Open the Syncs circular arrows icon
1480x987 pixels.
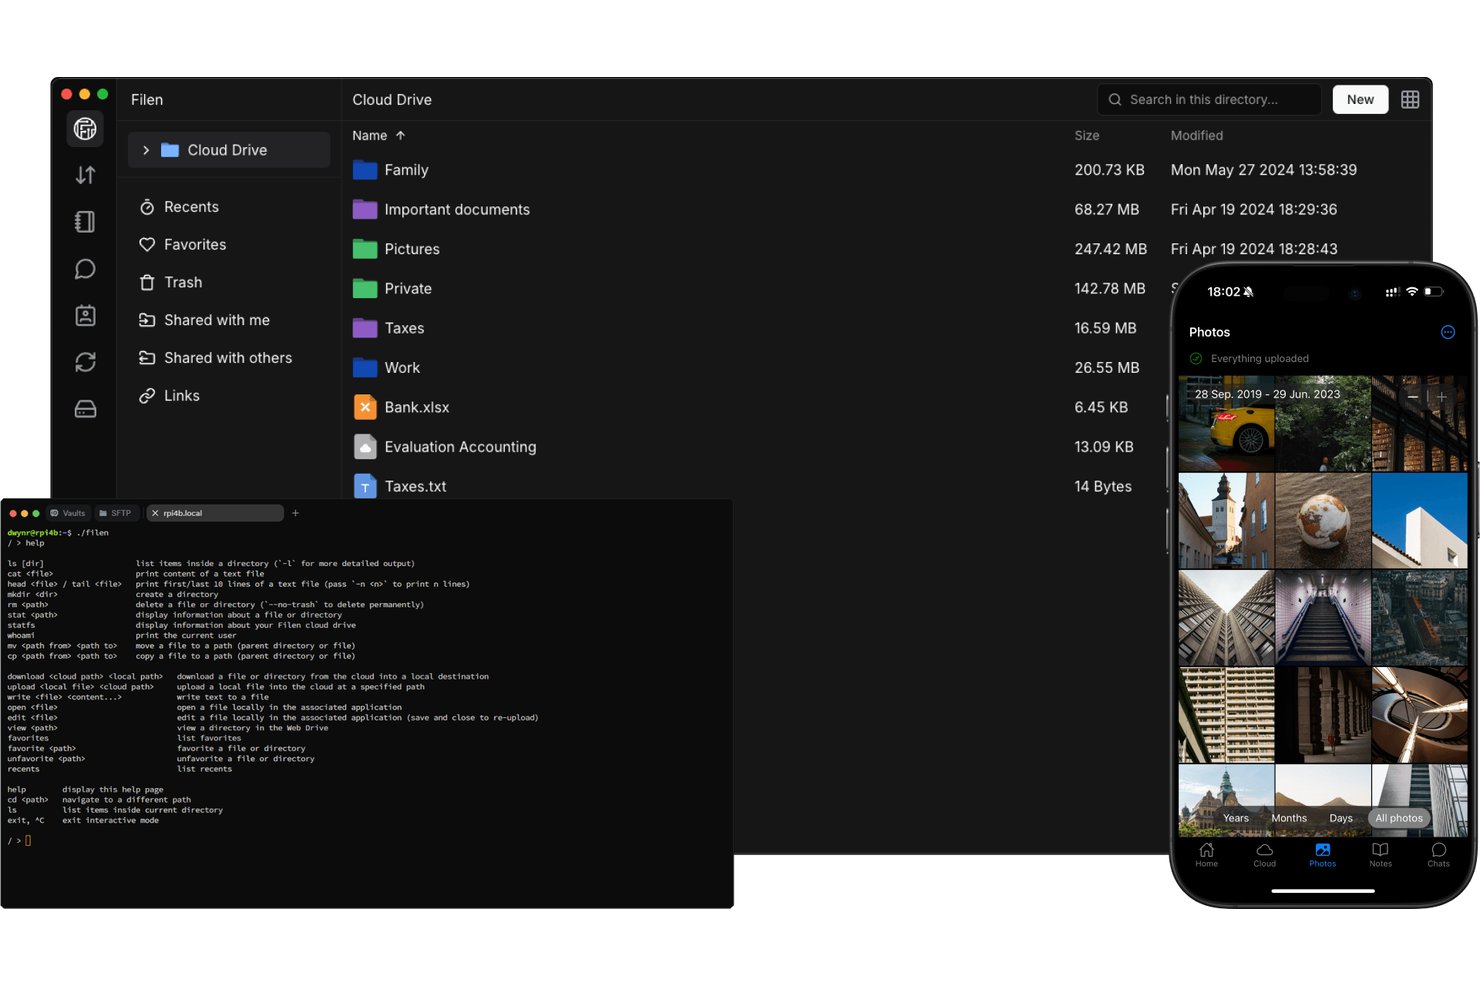[x=85, y=362]
